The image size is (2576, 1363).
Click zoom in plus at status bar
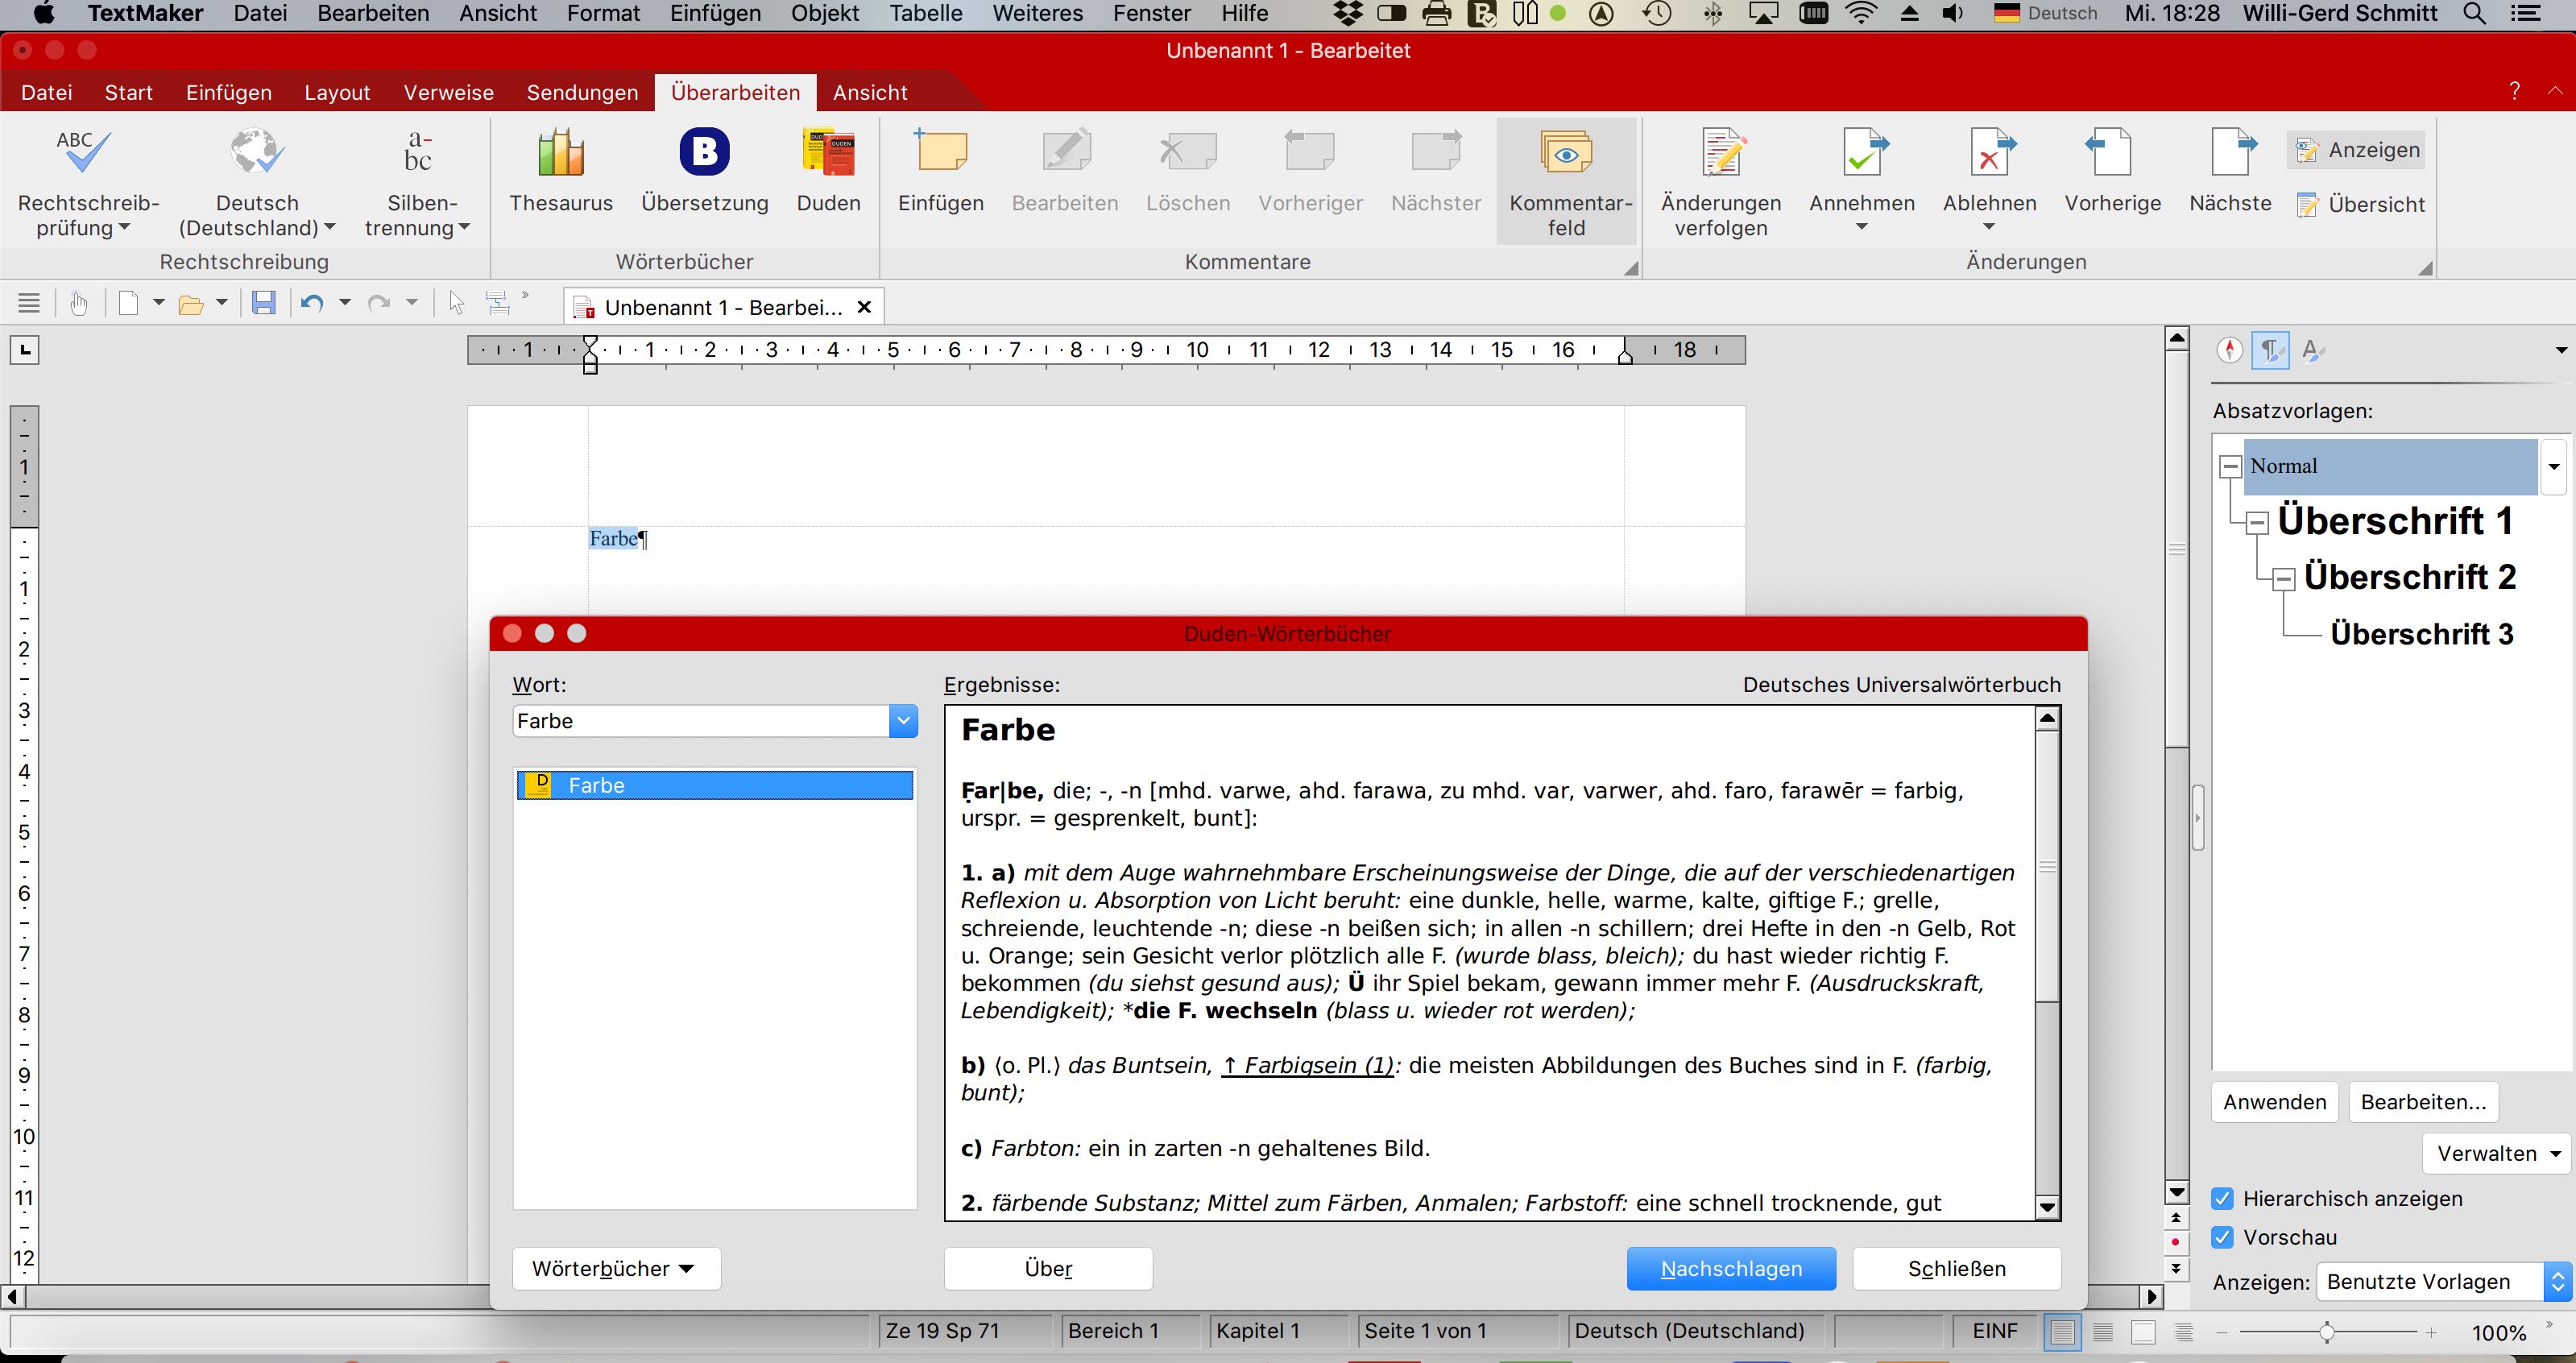pos(2431,1332)
